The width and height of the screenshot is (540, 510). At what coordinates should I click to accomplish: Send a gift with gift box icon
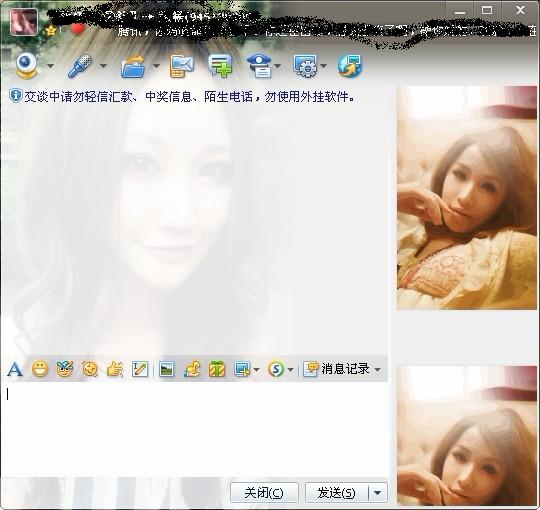[217, 369]
